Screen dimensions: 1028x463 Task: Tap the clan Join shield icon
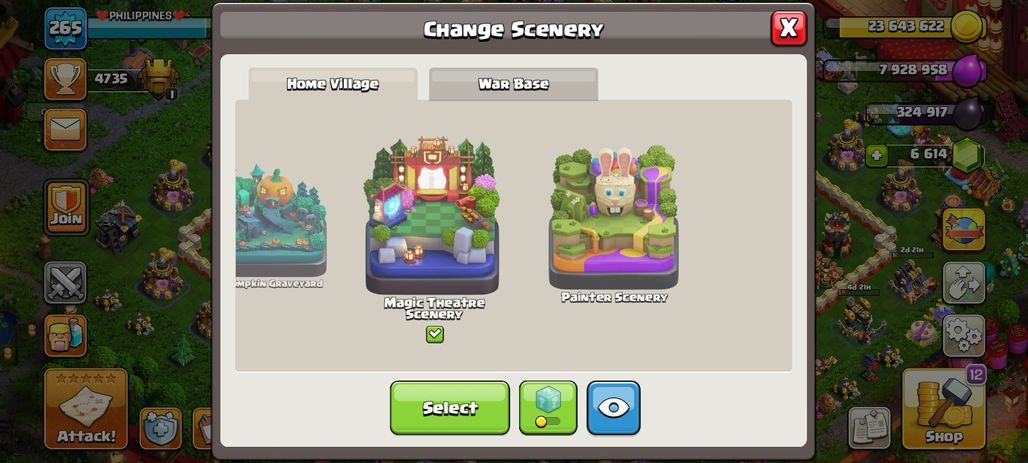(66, 207)
